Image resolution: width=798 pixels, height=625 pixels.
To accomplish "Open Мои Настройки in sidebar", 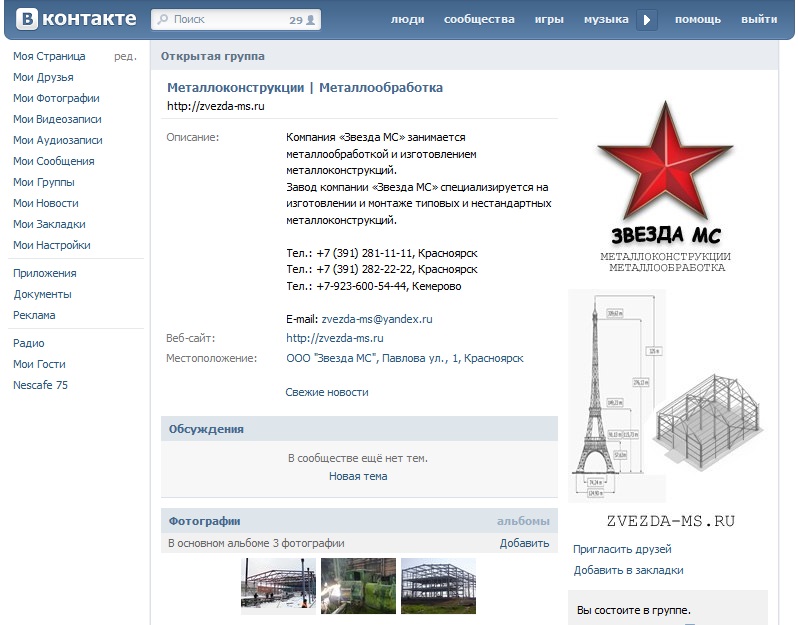I will [x=52, y=245].
